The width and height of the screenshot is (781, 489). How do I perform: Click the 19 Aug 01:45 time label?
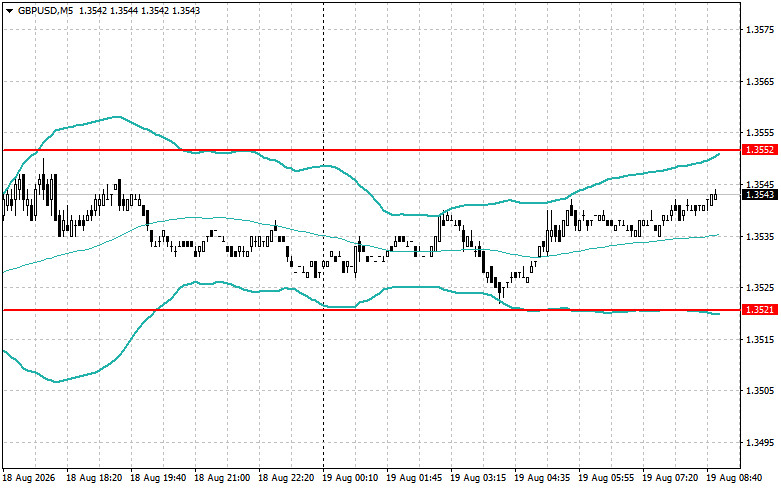tap(414, 478)
